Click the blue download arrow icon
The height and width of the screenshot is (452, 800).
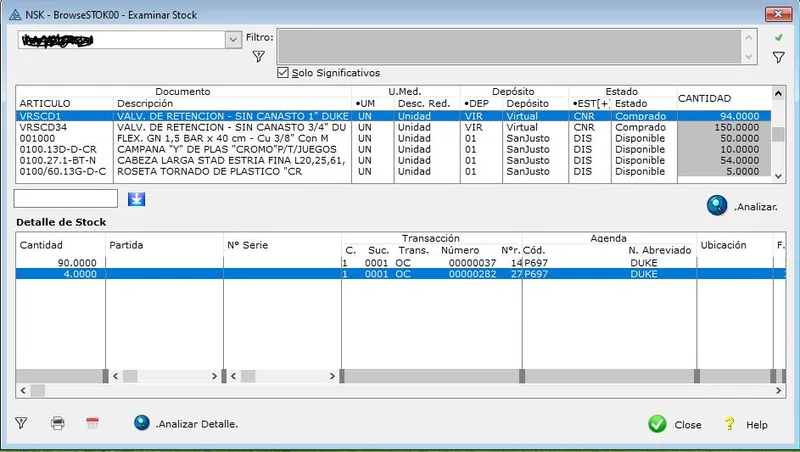coord(136,199)
